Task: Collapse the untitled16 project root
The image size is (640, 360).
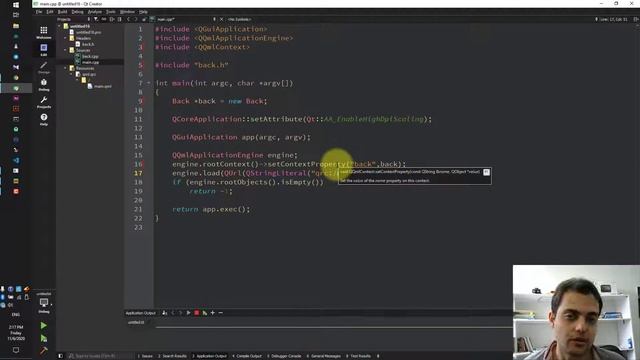Action: click(x=60, y=26)
